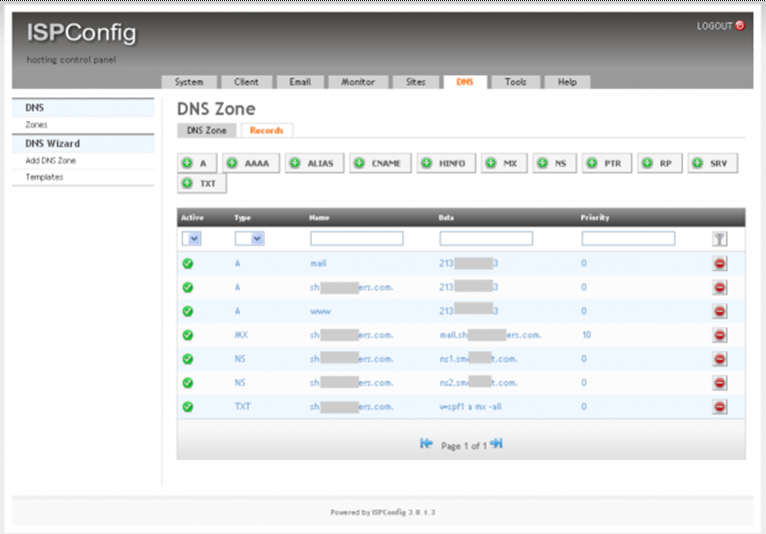Delete the TXT spf1 record
This screenshot has height=534, width=766.
720,406
